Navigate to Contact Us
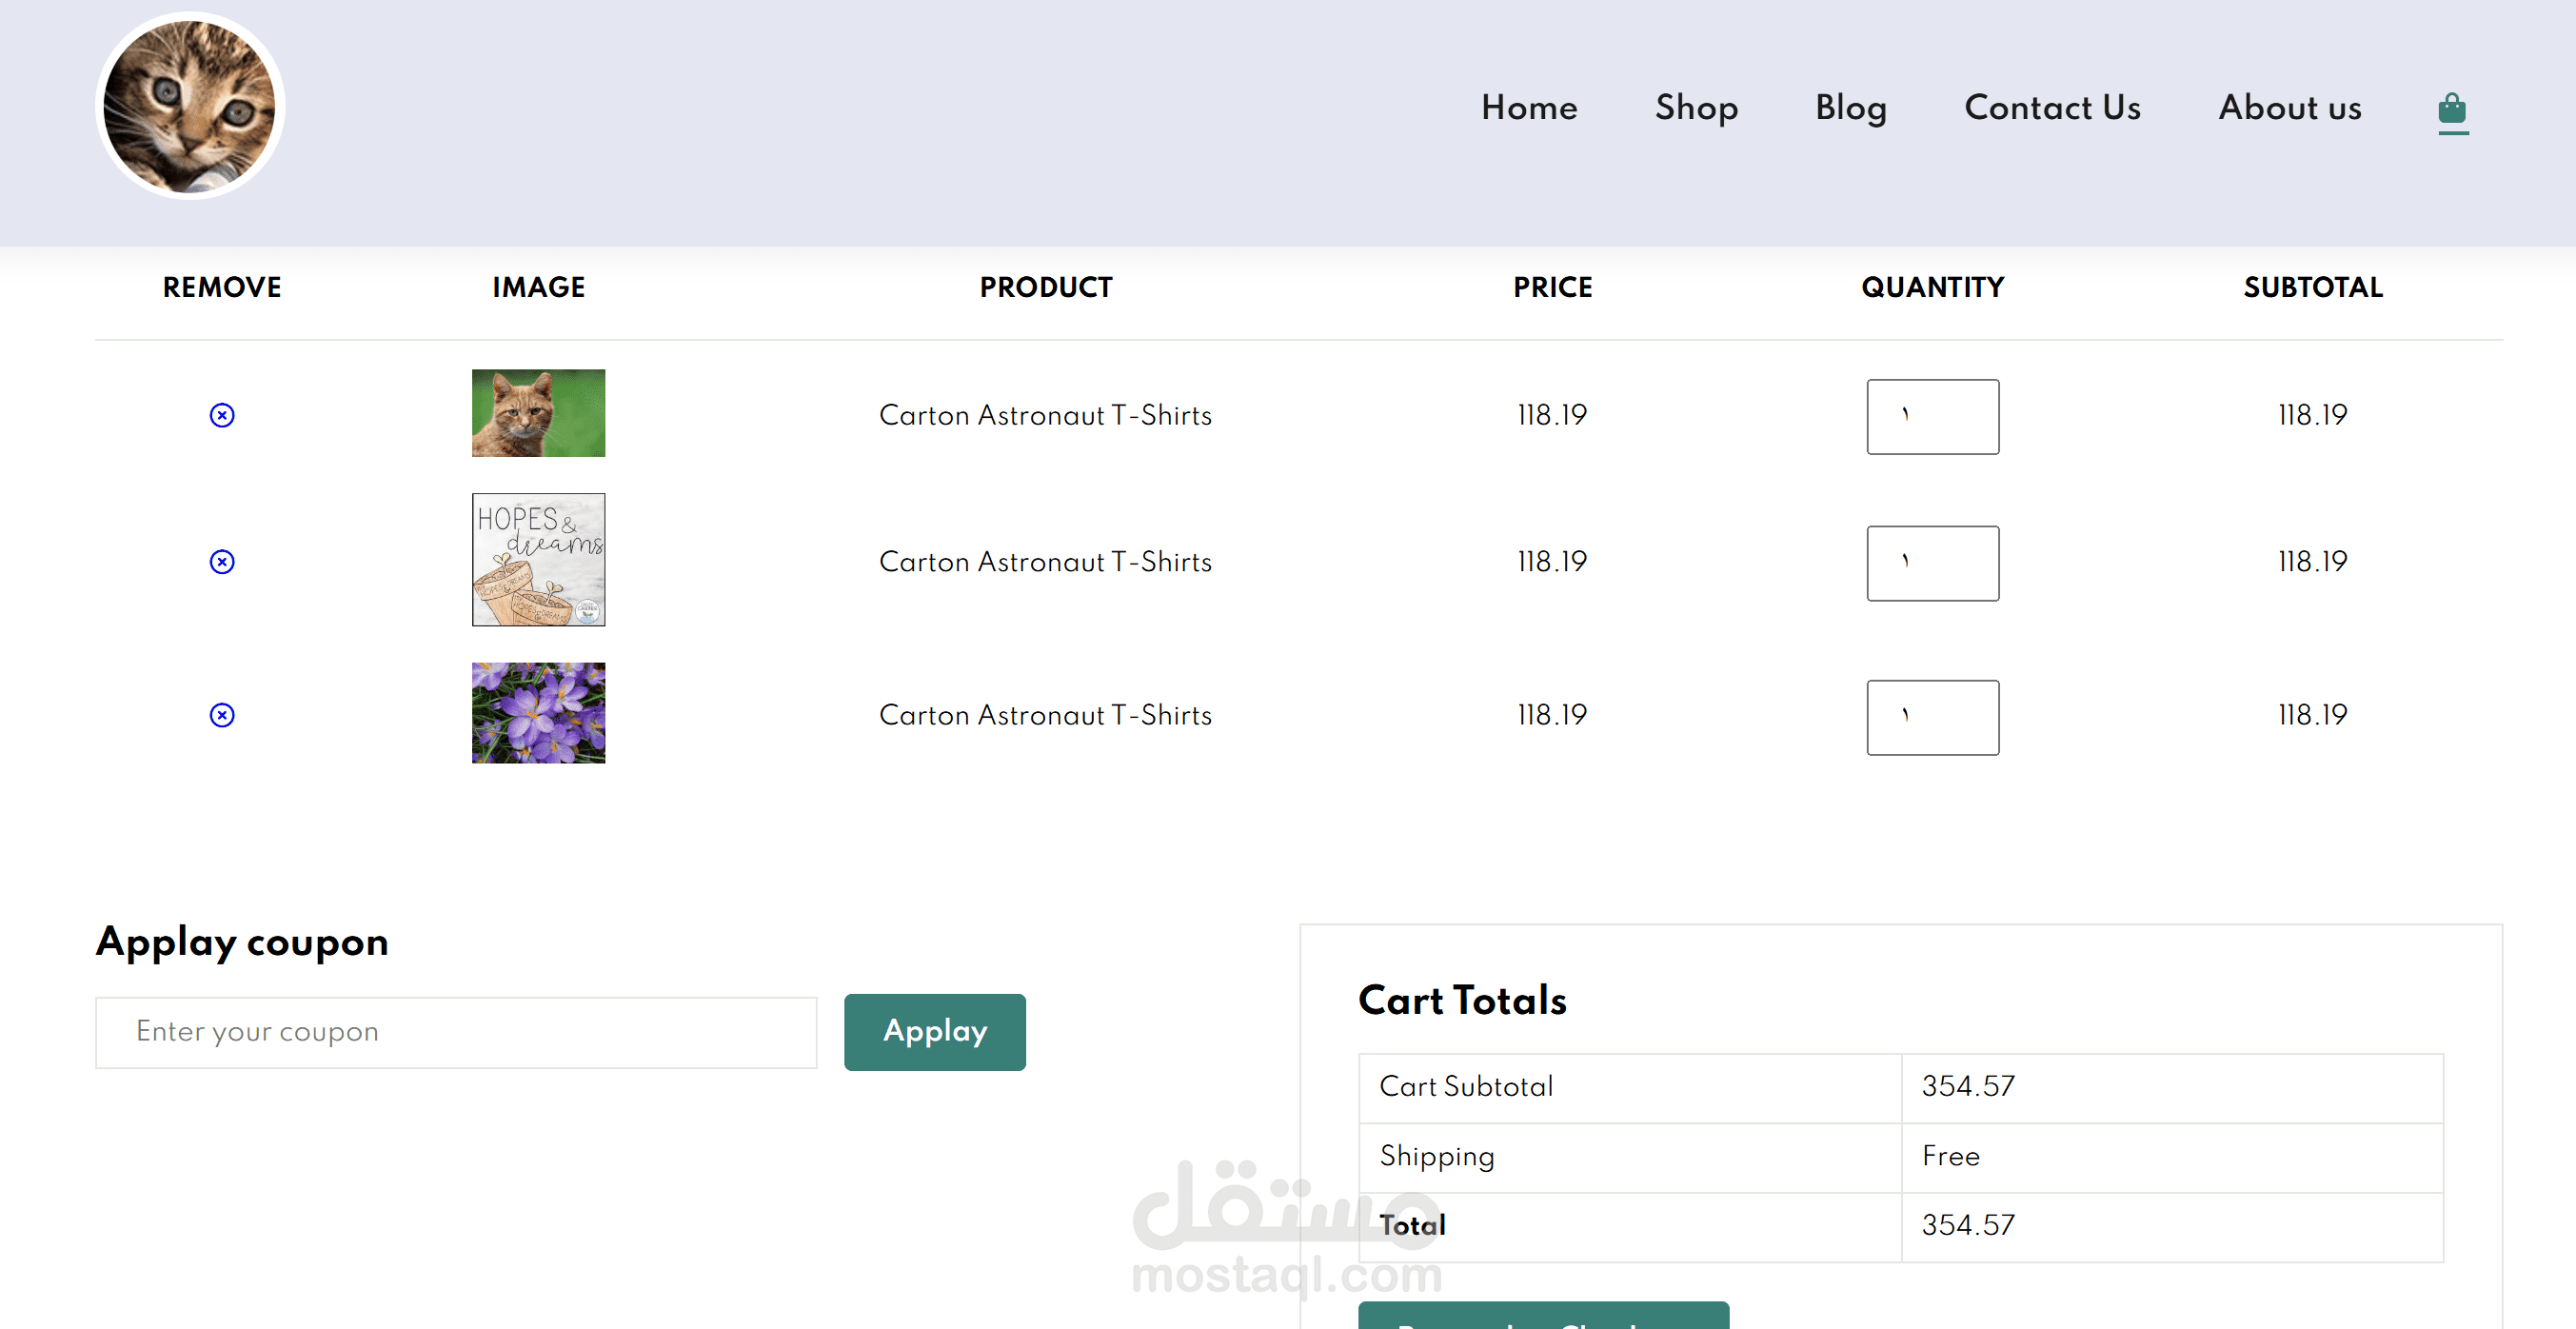 (x=2052, y=108)
